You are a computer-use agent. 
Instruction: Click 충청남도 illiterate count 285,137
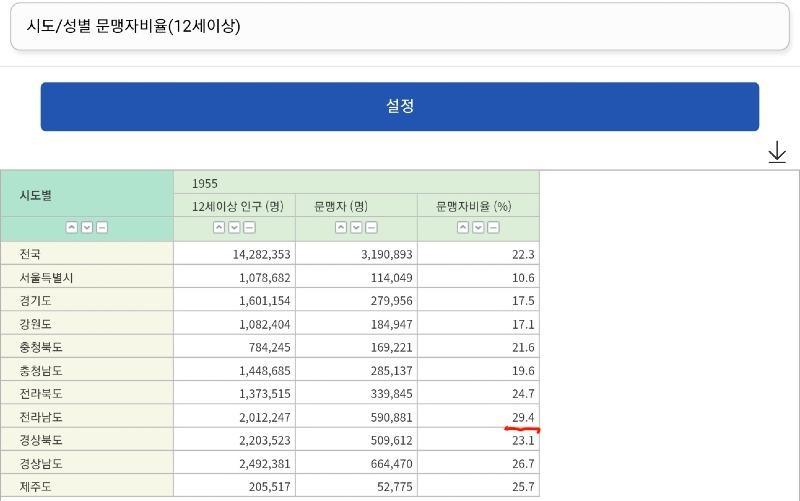coord(391,370)
